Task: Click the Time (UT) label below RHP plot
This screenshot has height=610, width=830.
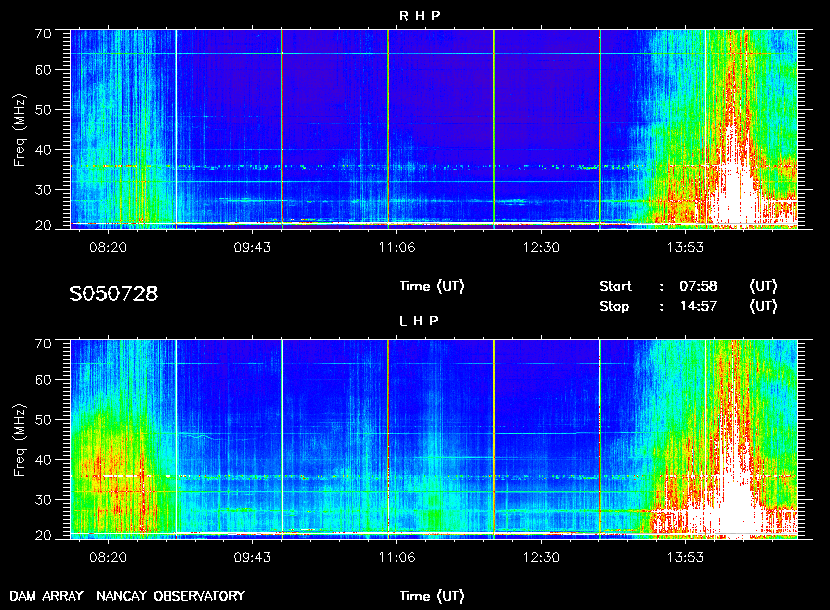Action: [x=432, y=286]
